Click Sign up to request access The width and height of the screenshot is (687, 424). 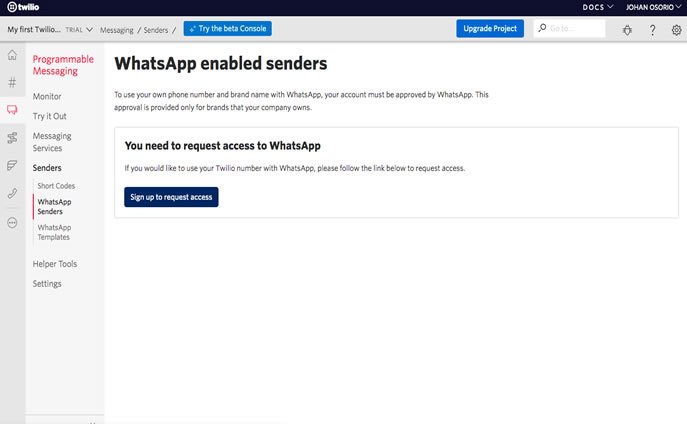(x=171, y=197)
